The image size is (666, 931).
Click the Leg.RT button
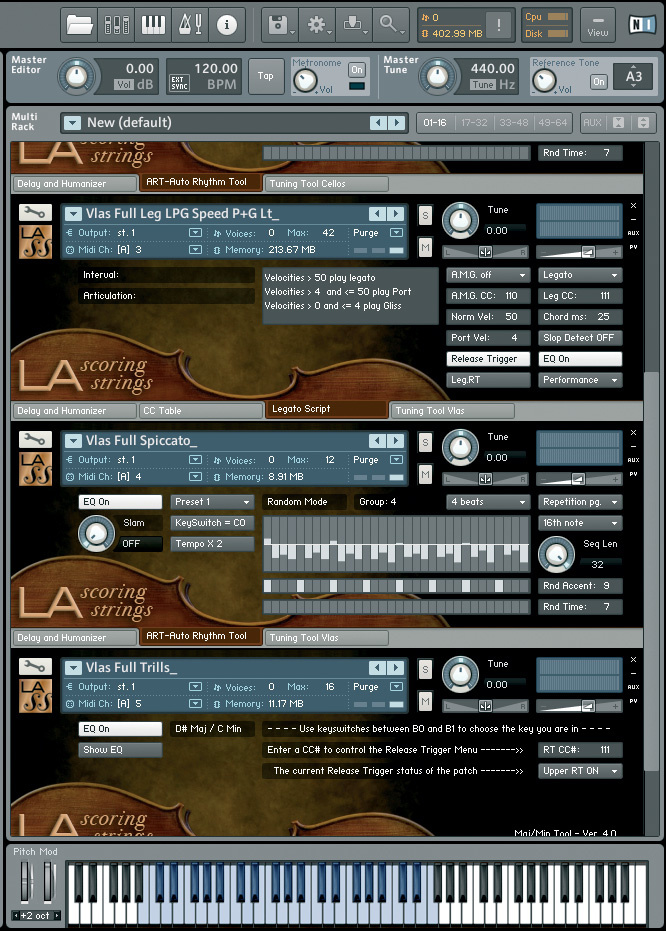click(488, 379)
